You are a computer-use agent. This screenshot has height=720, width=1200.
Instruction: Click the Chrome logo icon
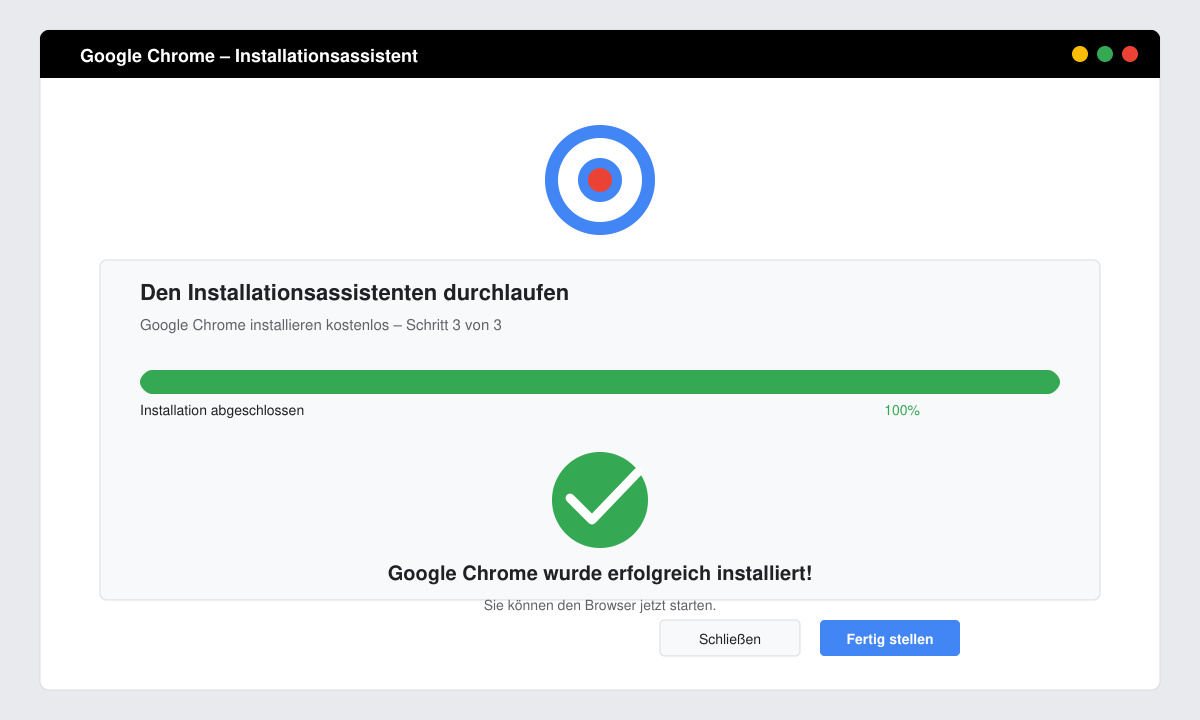600,180
